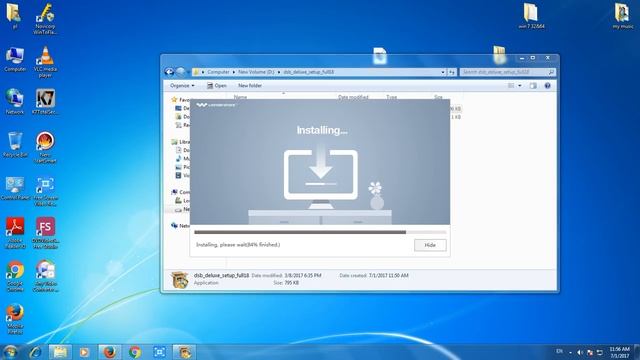Viewport: 640px width, 360px height.
Task: Select Computer in the address breadcrumb
Action: [x=218, y=72]
